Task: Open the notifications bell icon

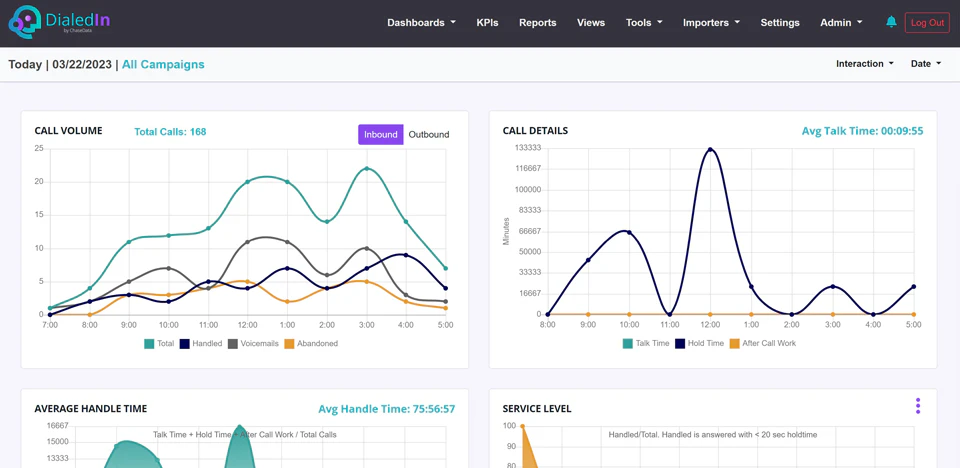Action: click(x=891, y=22)
